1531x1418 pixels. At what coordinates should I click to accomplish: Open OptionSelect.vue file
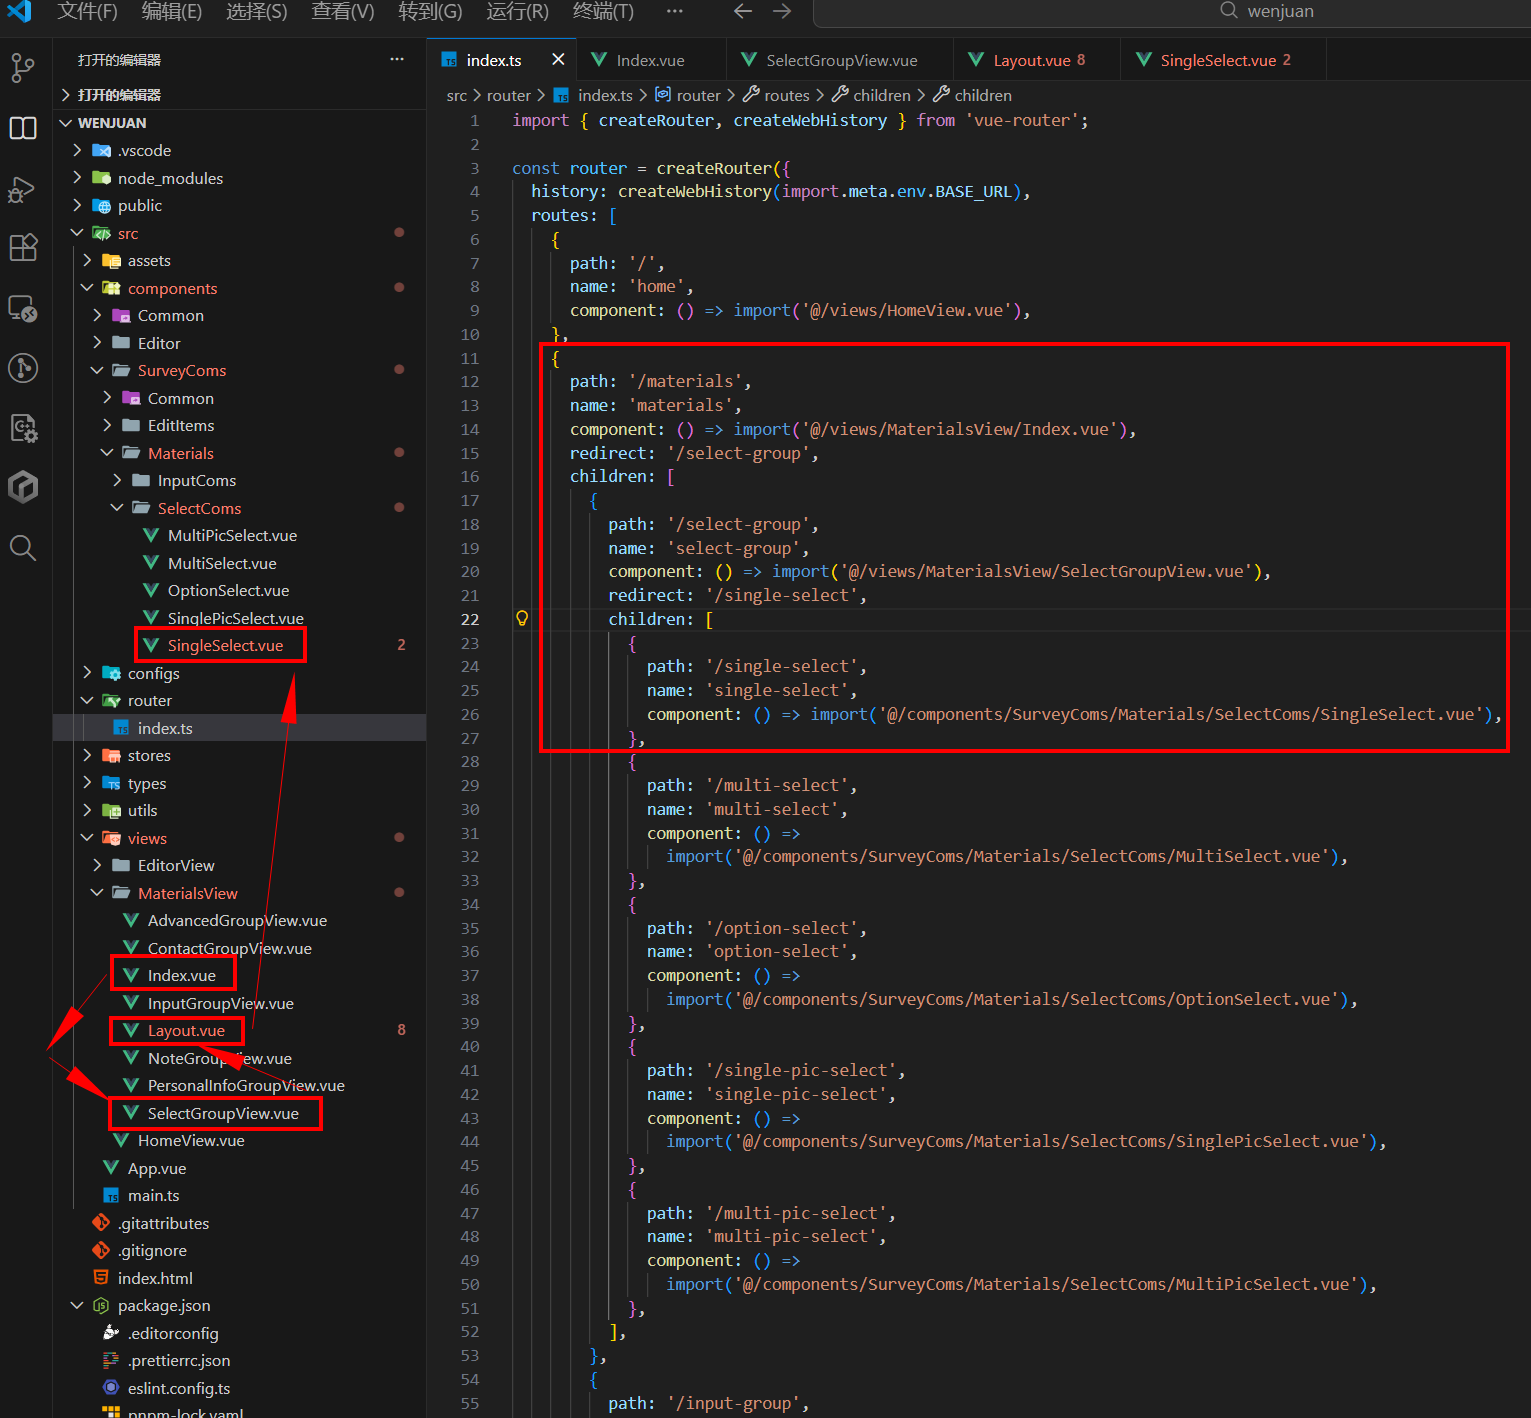pos(240,590)
